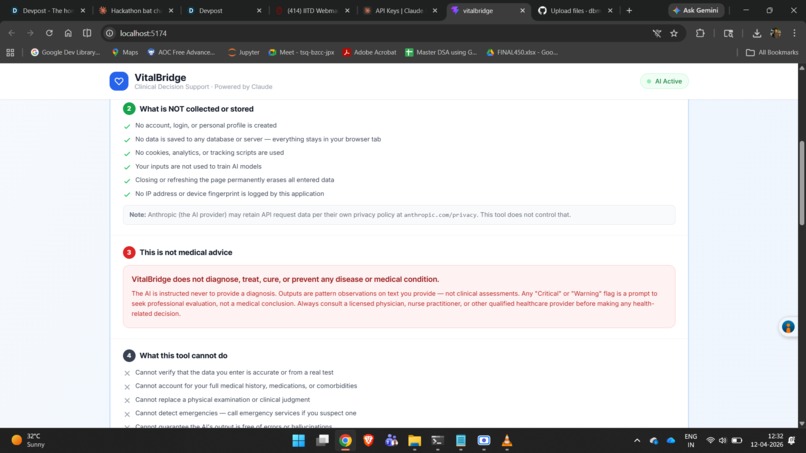The image size is (806, 453).
Task: Open clock and calendar showing 12:32
Action: click(x=766, y=441)
